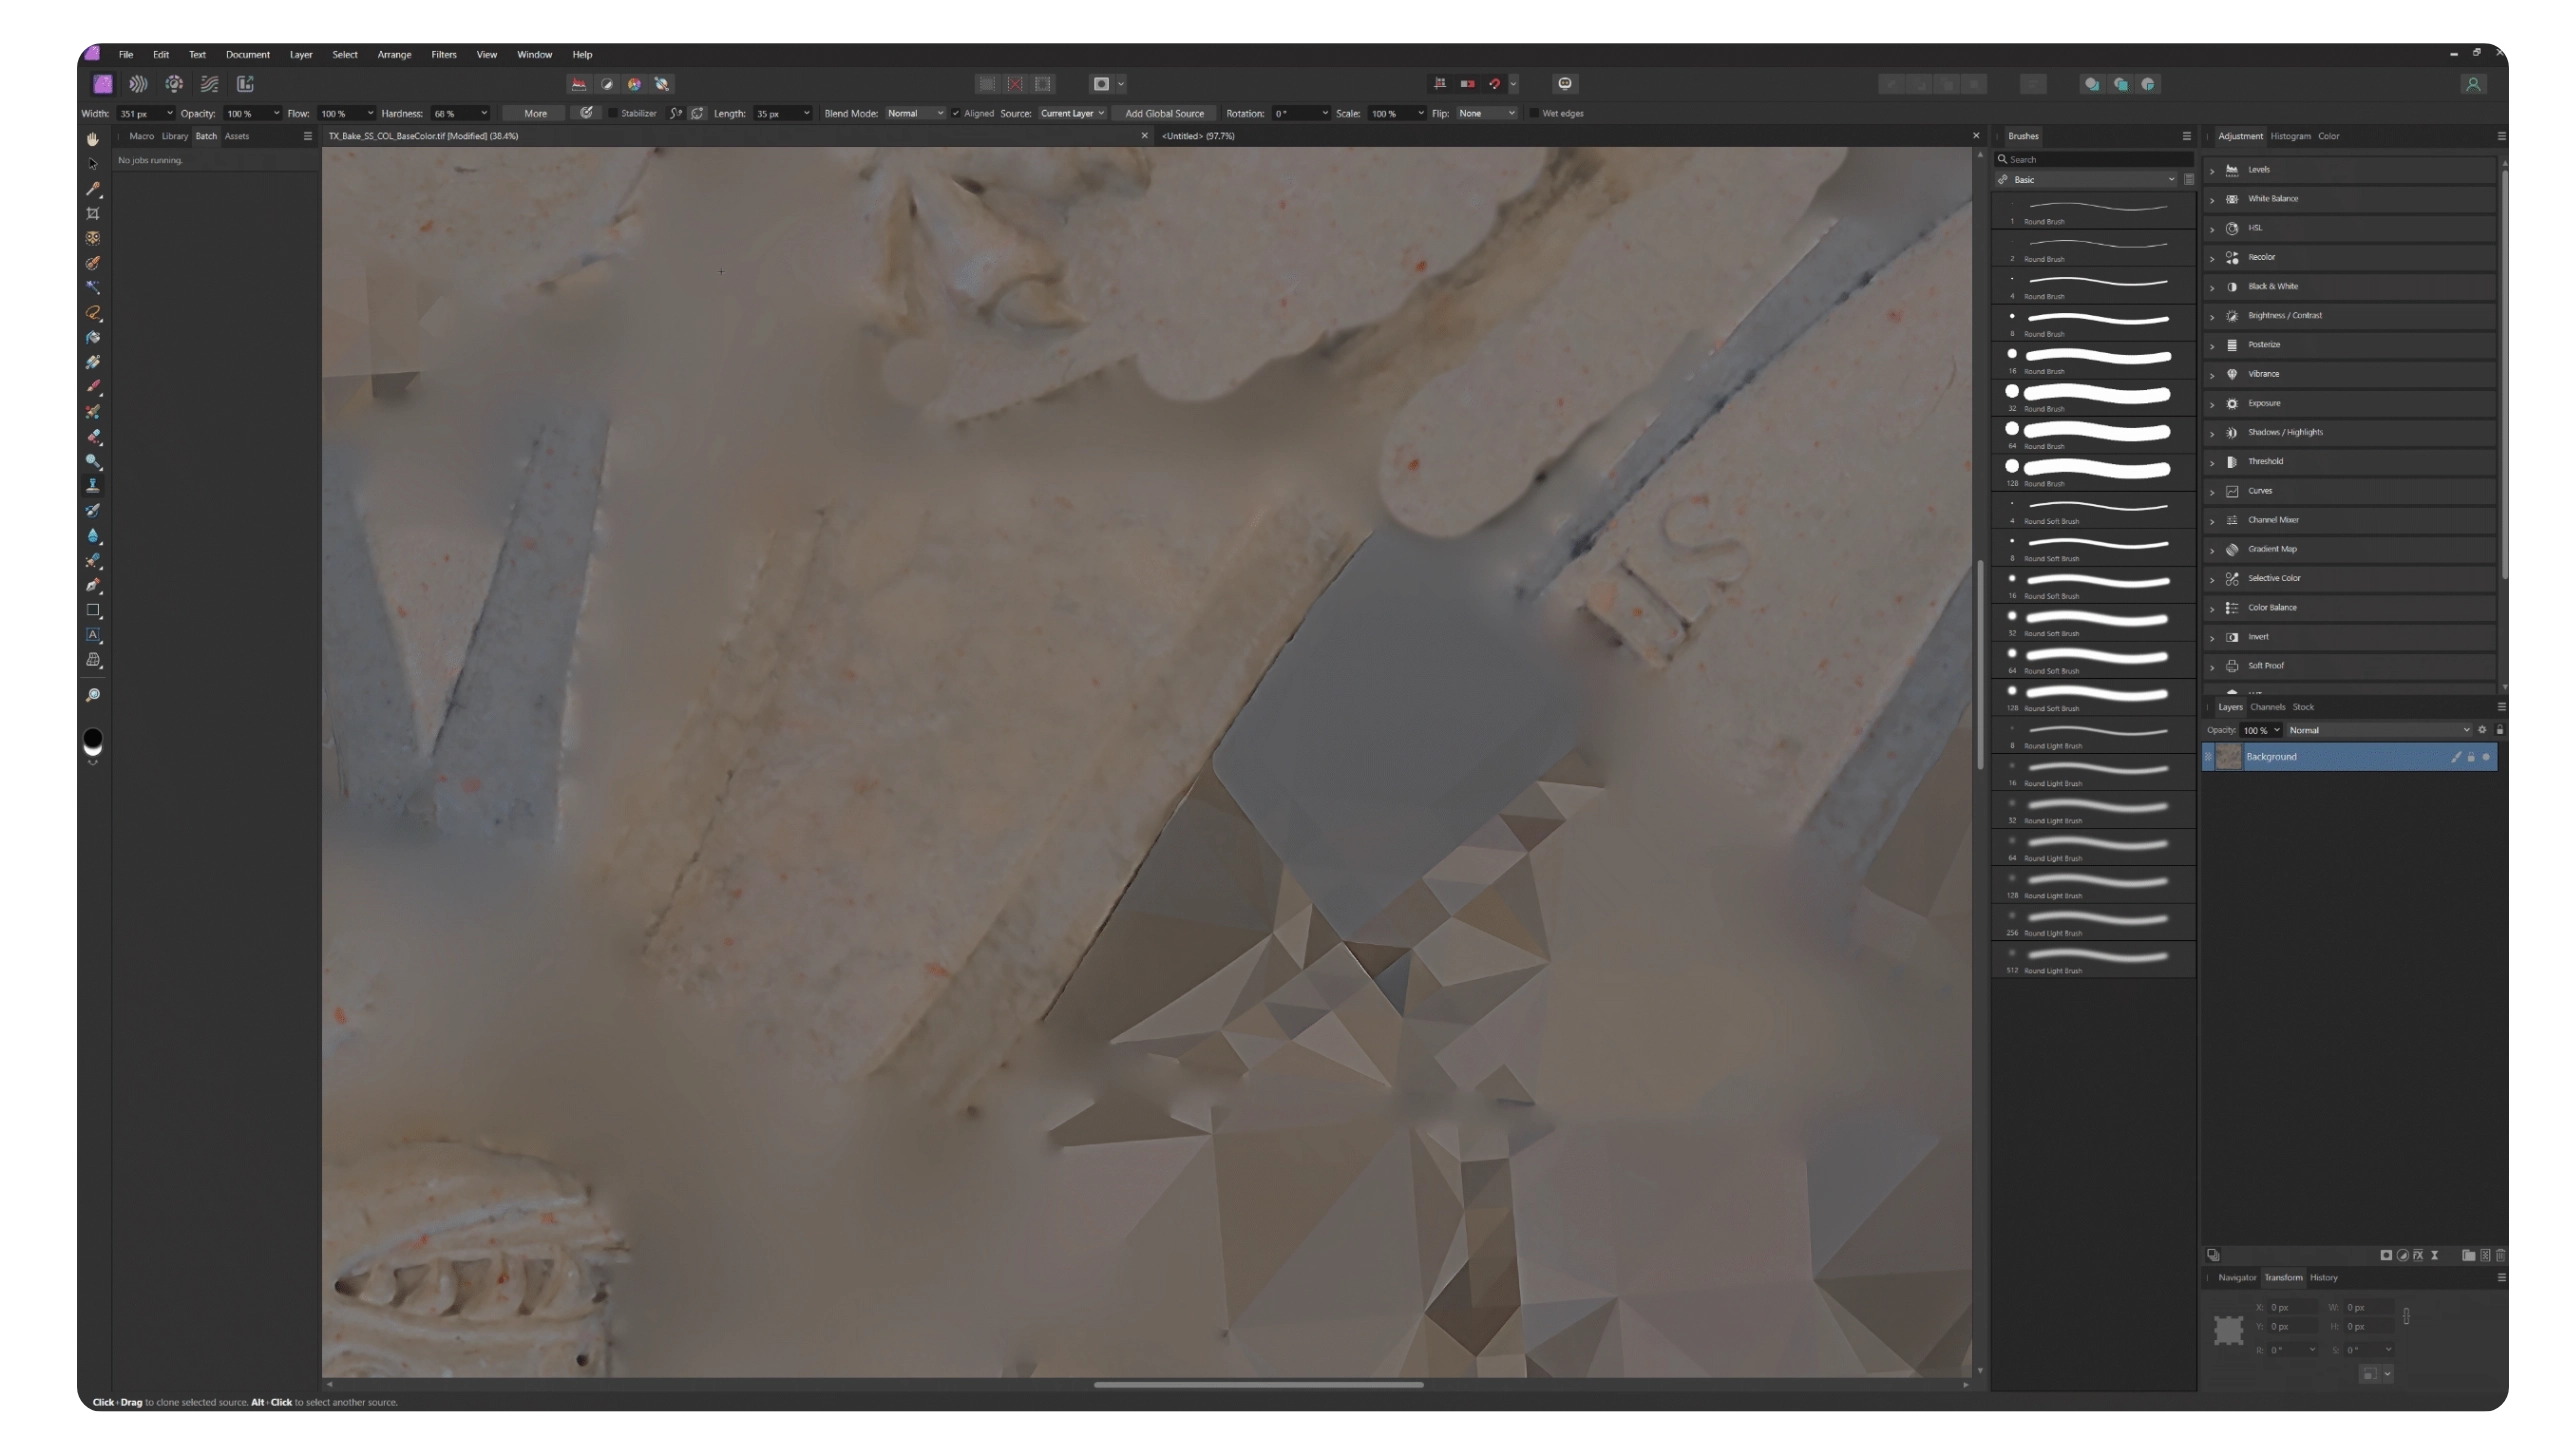Toggle Background layer visibility dot
The width and height of the screenshot is (2560, 1440).
pos(2486,757)
